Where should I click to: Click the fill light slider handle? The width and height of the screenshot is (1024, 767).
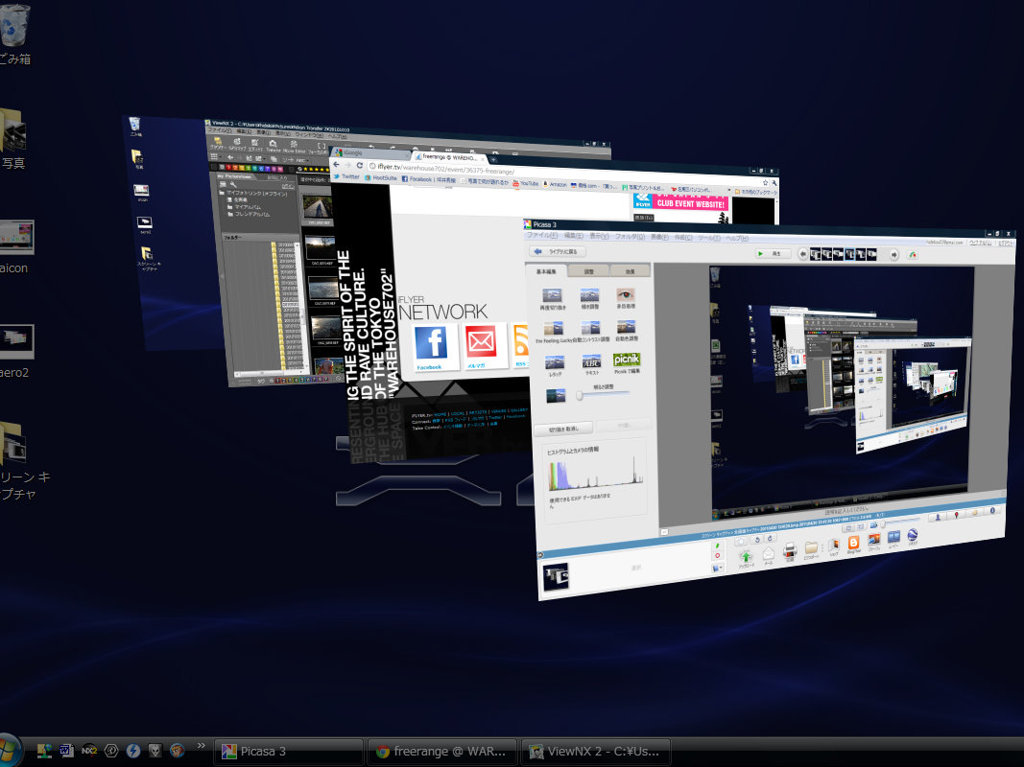pos(579,396)
